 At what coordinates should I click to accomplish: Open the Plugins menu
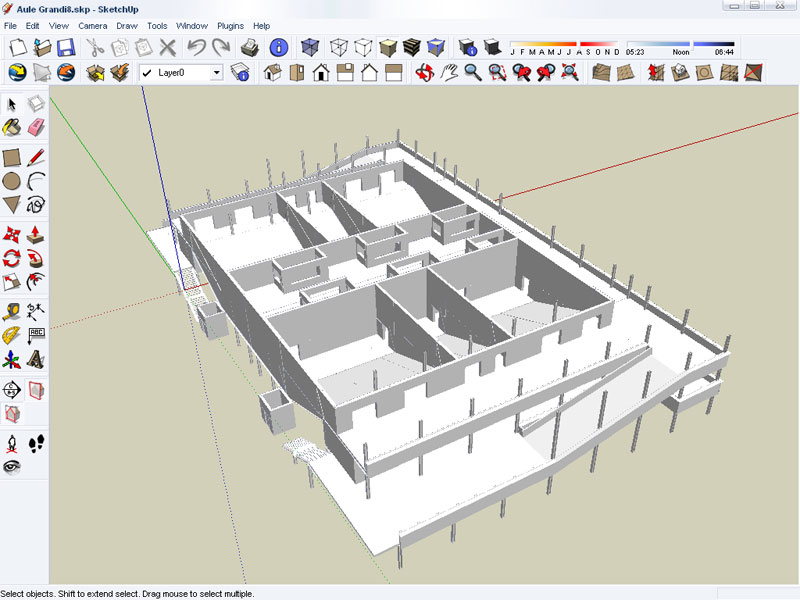pyautogui.click(x=230, y=25)
